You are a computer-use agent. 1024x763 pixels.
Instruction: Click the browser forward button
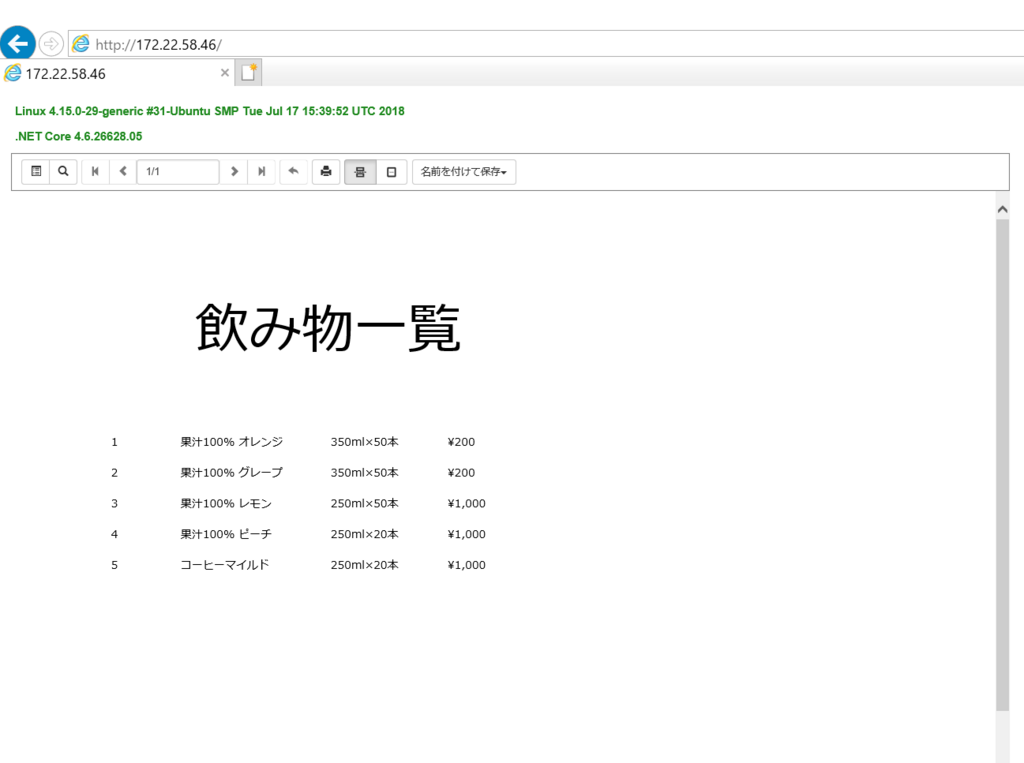point(51,44)
